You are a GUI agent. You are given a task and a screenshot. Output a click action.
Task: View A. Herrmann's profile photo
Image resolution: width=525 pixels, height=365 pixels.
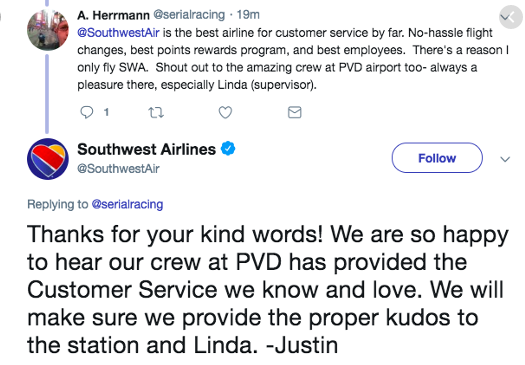click(48, 29)
